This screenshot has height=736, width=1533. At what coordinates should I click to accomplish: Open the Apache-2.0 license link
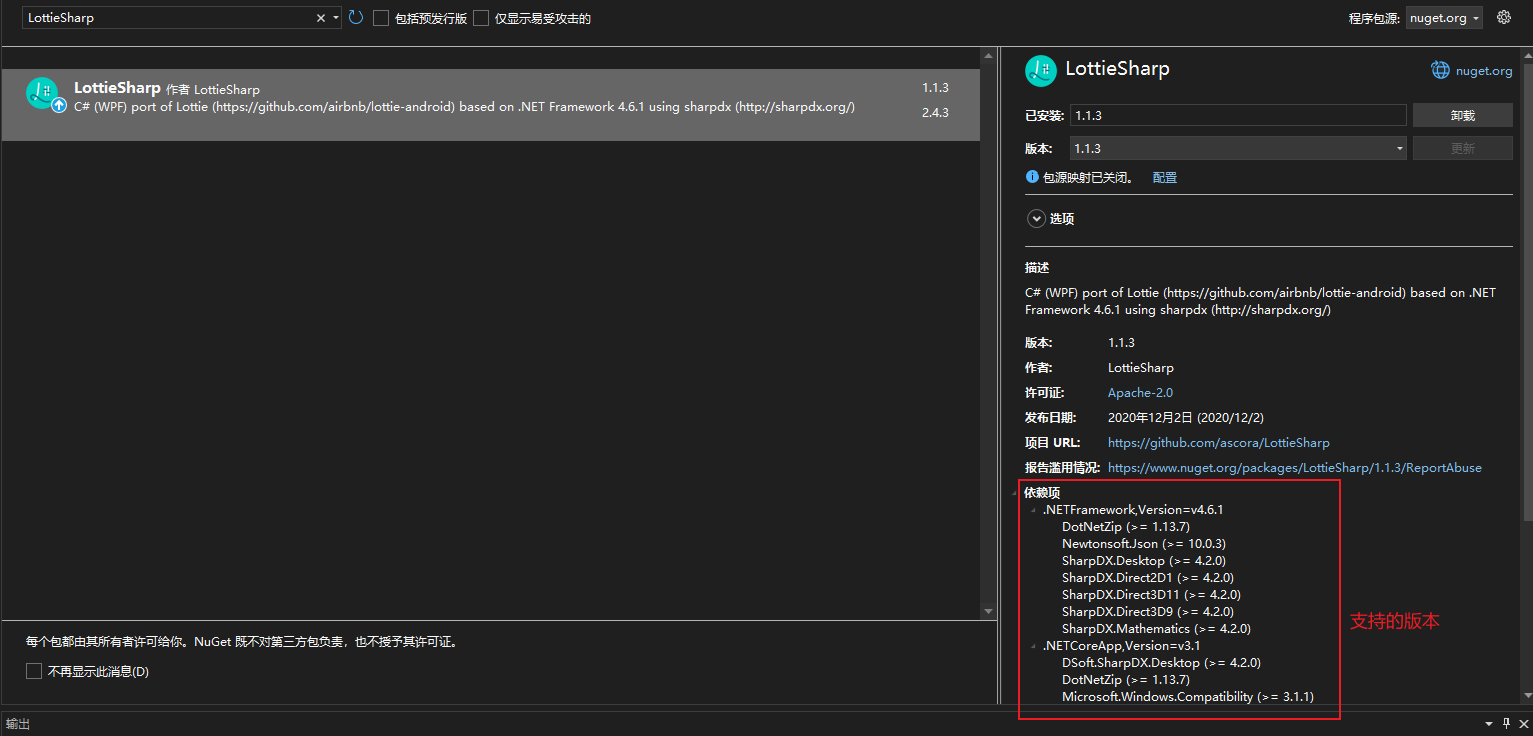pyautogui.click(x=1139, y=392)
